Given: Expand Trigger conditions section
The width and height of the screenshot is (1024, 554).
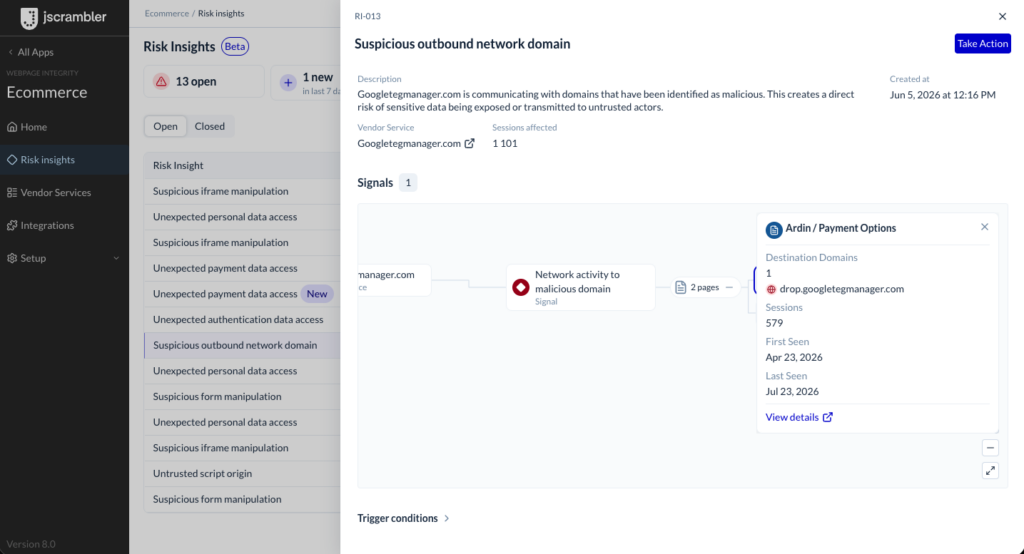Looking at the screenshot, I should pos(403,518).
